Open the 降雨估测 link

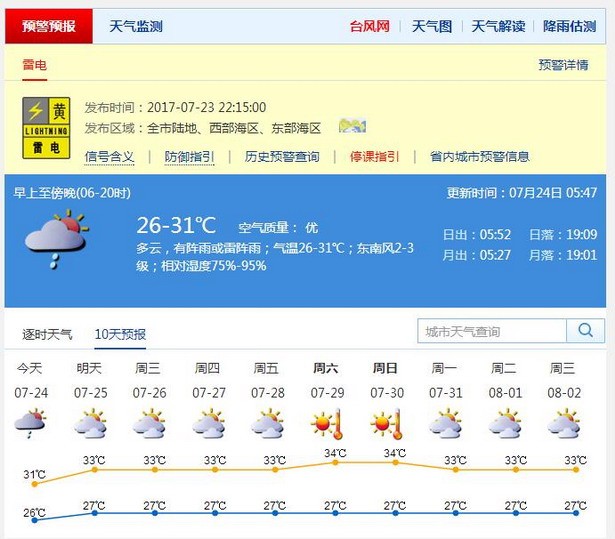coord(570,27)
